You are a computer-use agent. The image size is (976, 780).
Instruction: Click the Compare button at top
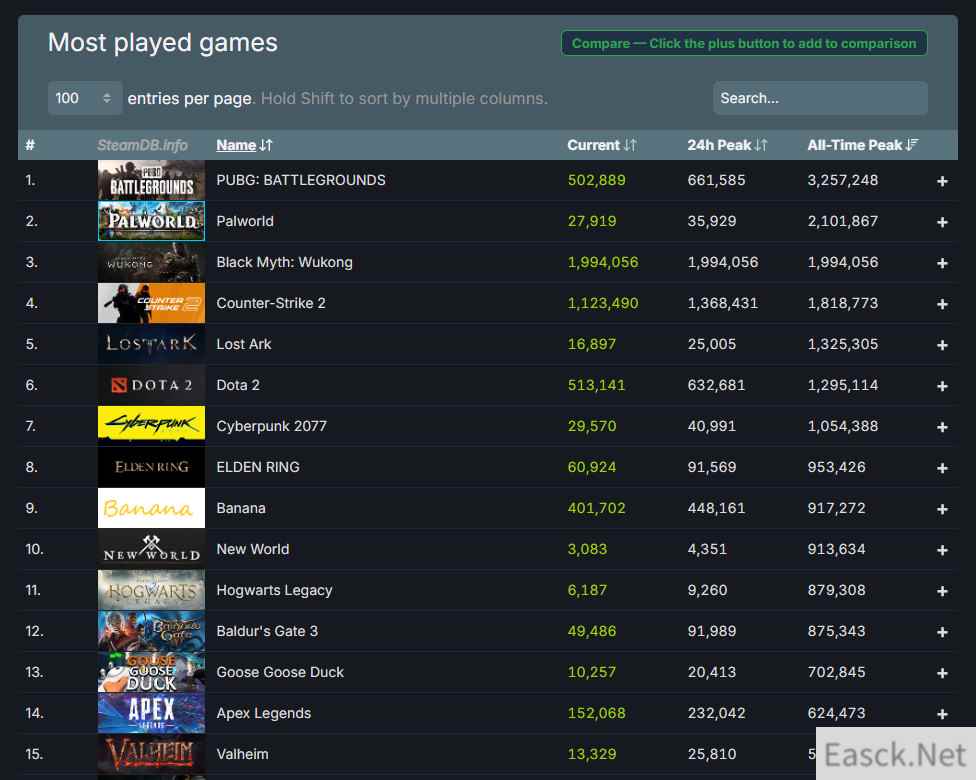(x=744, y=43)
